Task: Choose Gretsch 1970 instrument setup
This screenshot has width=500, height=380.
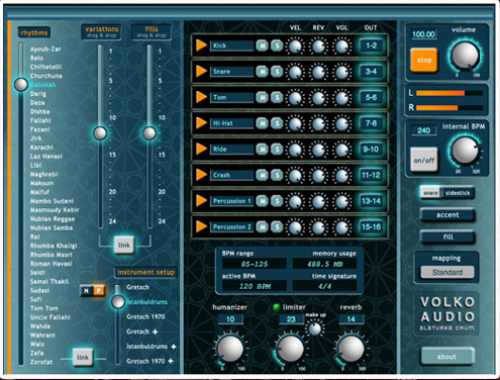Action: [146, 317]
